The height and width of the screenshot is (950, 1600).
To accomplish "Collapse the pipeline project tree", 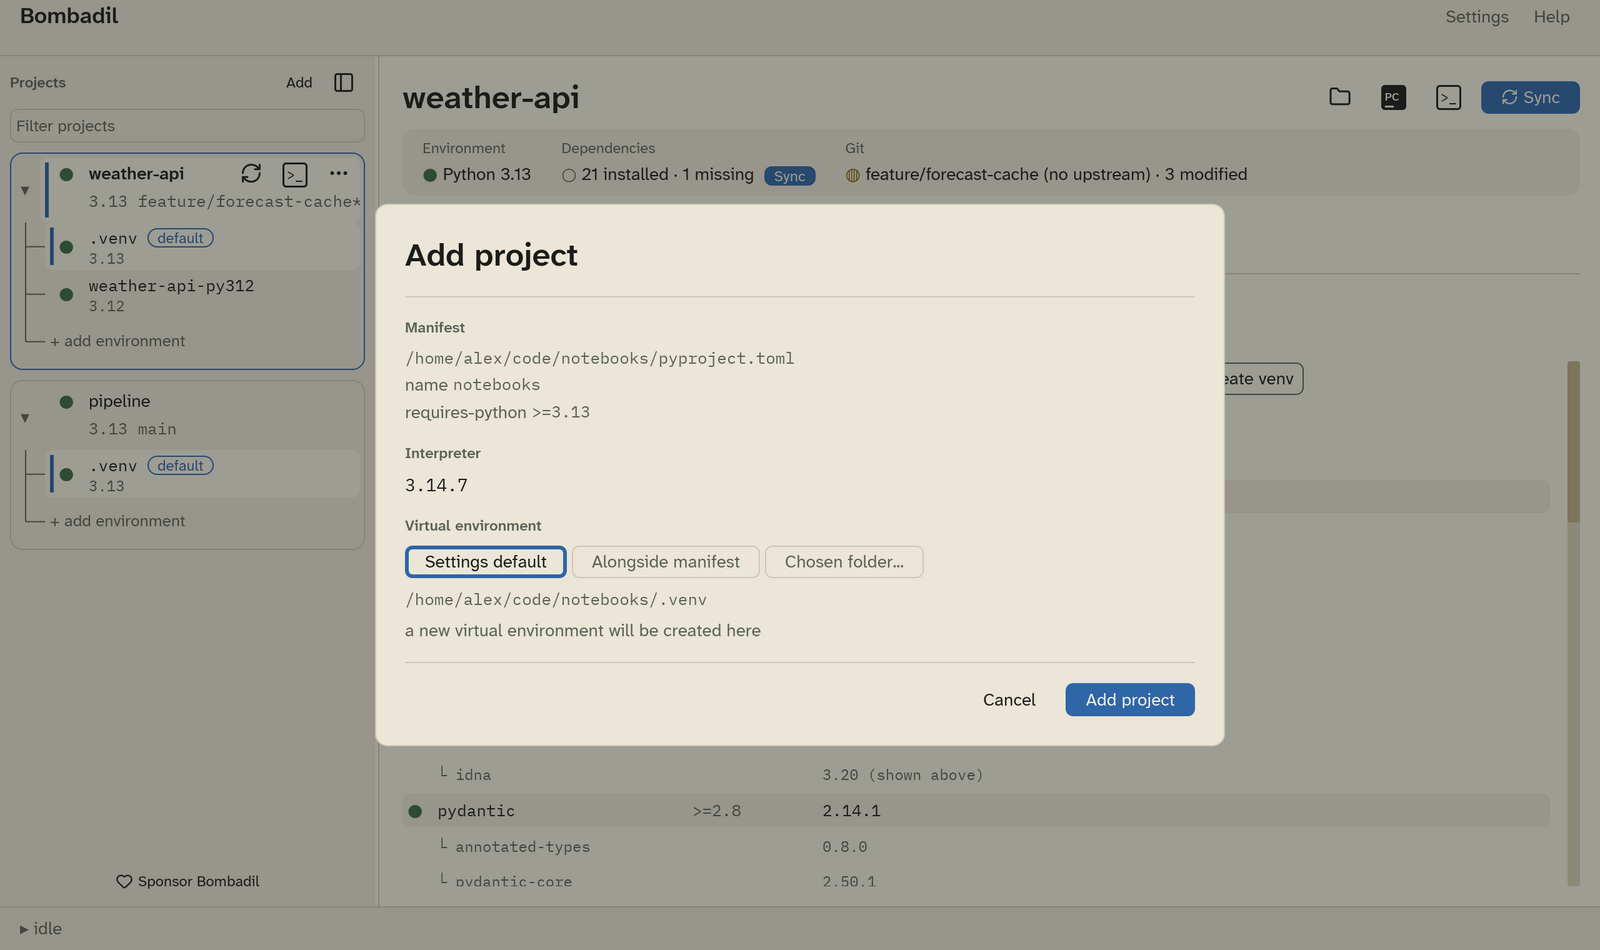I will click(25, 418).
